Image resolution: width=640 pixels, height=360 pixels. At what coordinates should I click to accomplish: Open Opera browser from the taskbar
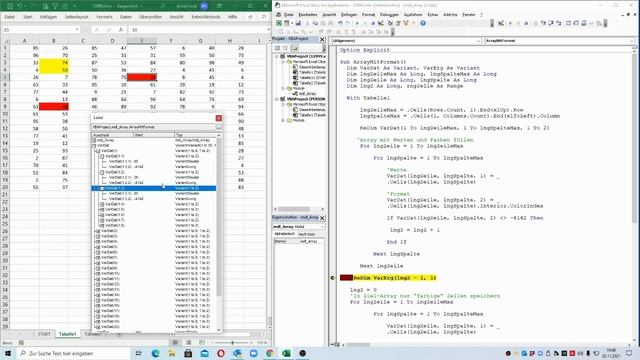click(221, 353)
